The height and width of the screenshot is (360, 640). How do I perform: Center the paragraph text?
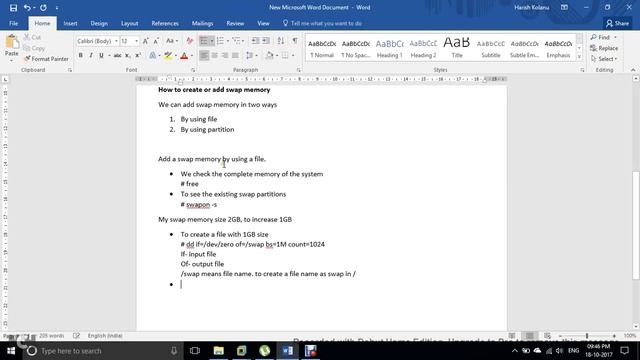214,56
